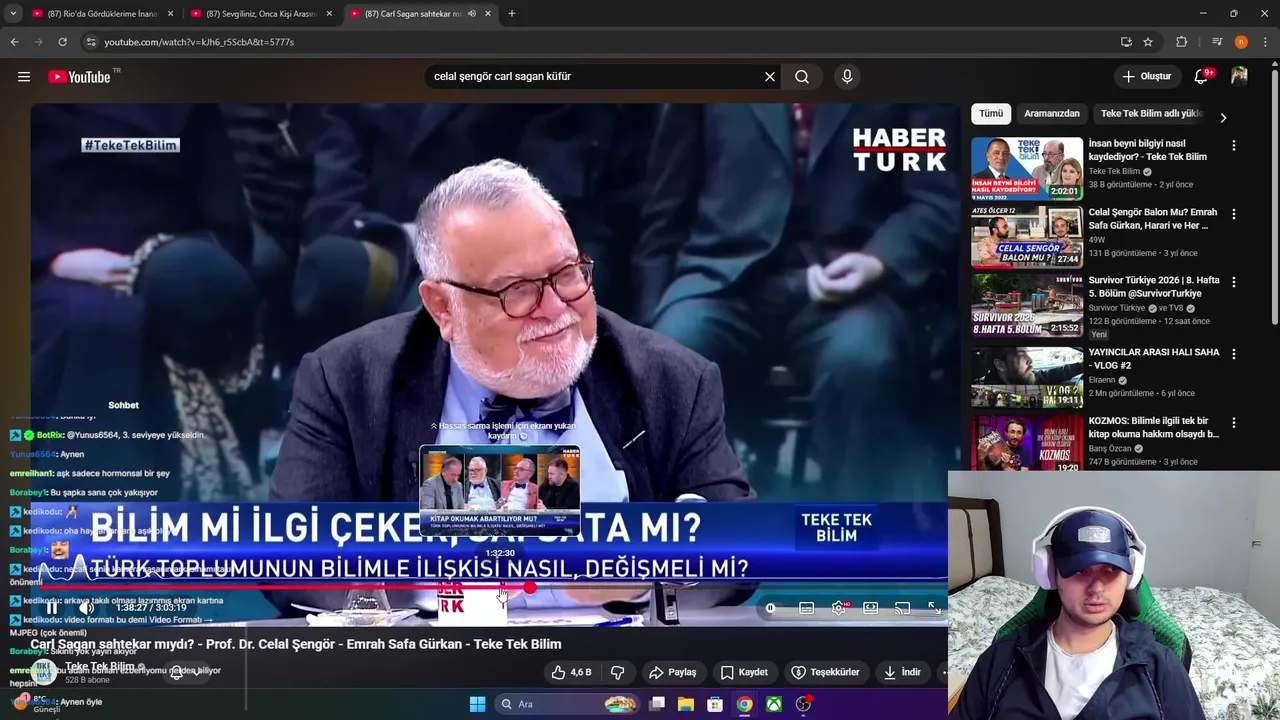The width and height of the screenshot is (1280, 720).
Task: Open the Celal Şengör Balon Mu video title
Action: (1152, 219)
